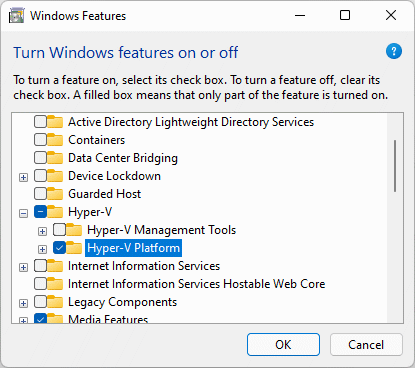This screenshot has width=415, height=368.
Task: Click the Hyper-V Platform folder icon
Action: 74,248
